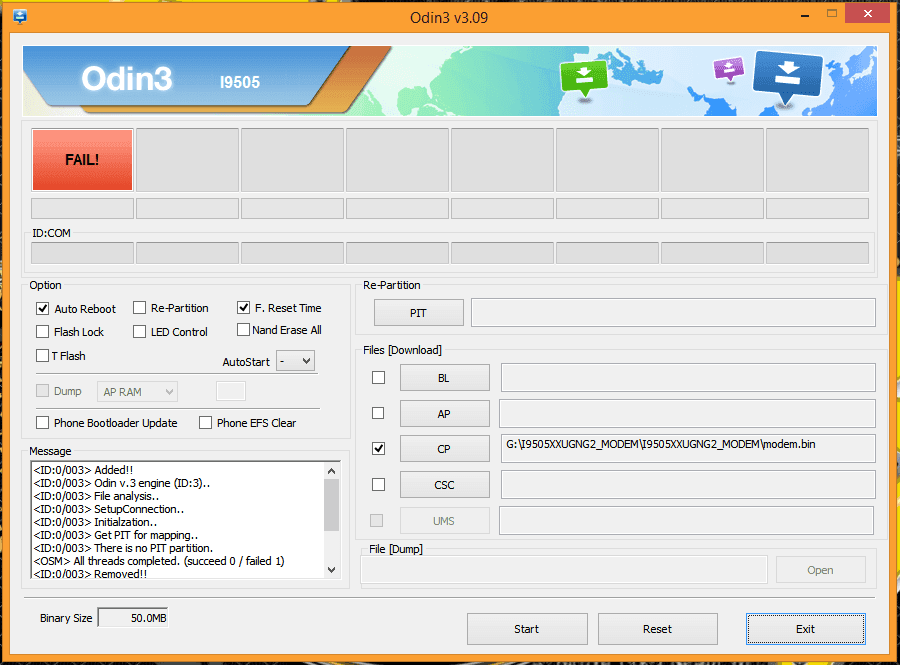Select the 'Removed!!' log line
This screenshot has height=665, width=900.
tap(90, 574)
